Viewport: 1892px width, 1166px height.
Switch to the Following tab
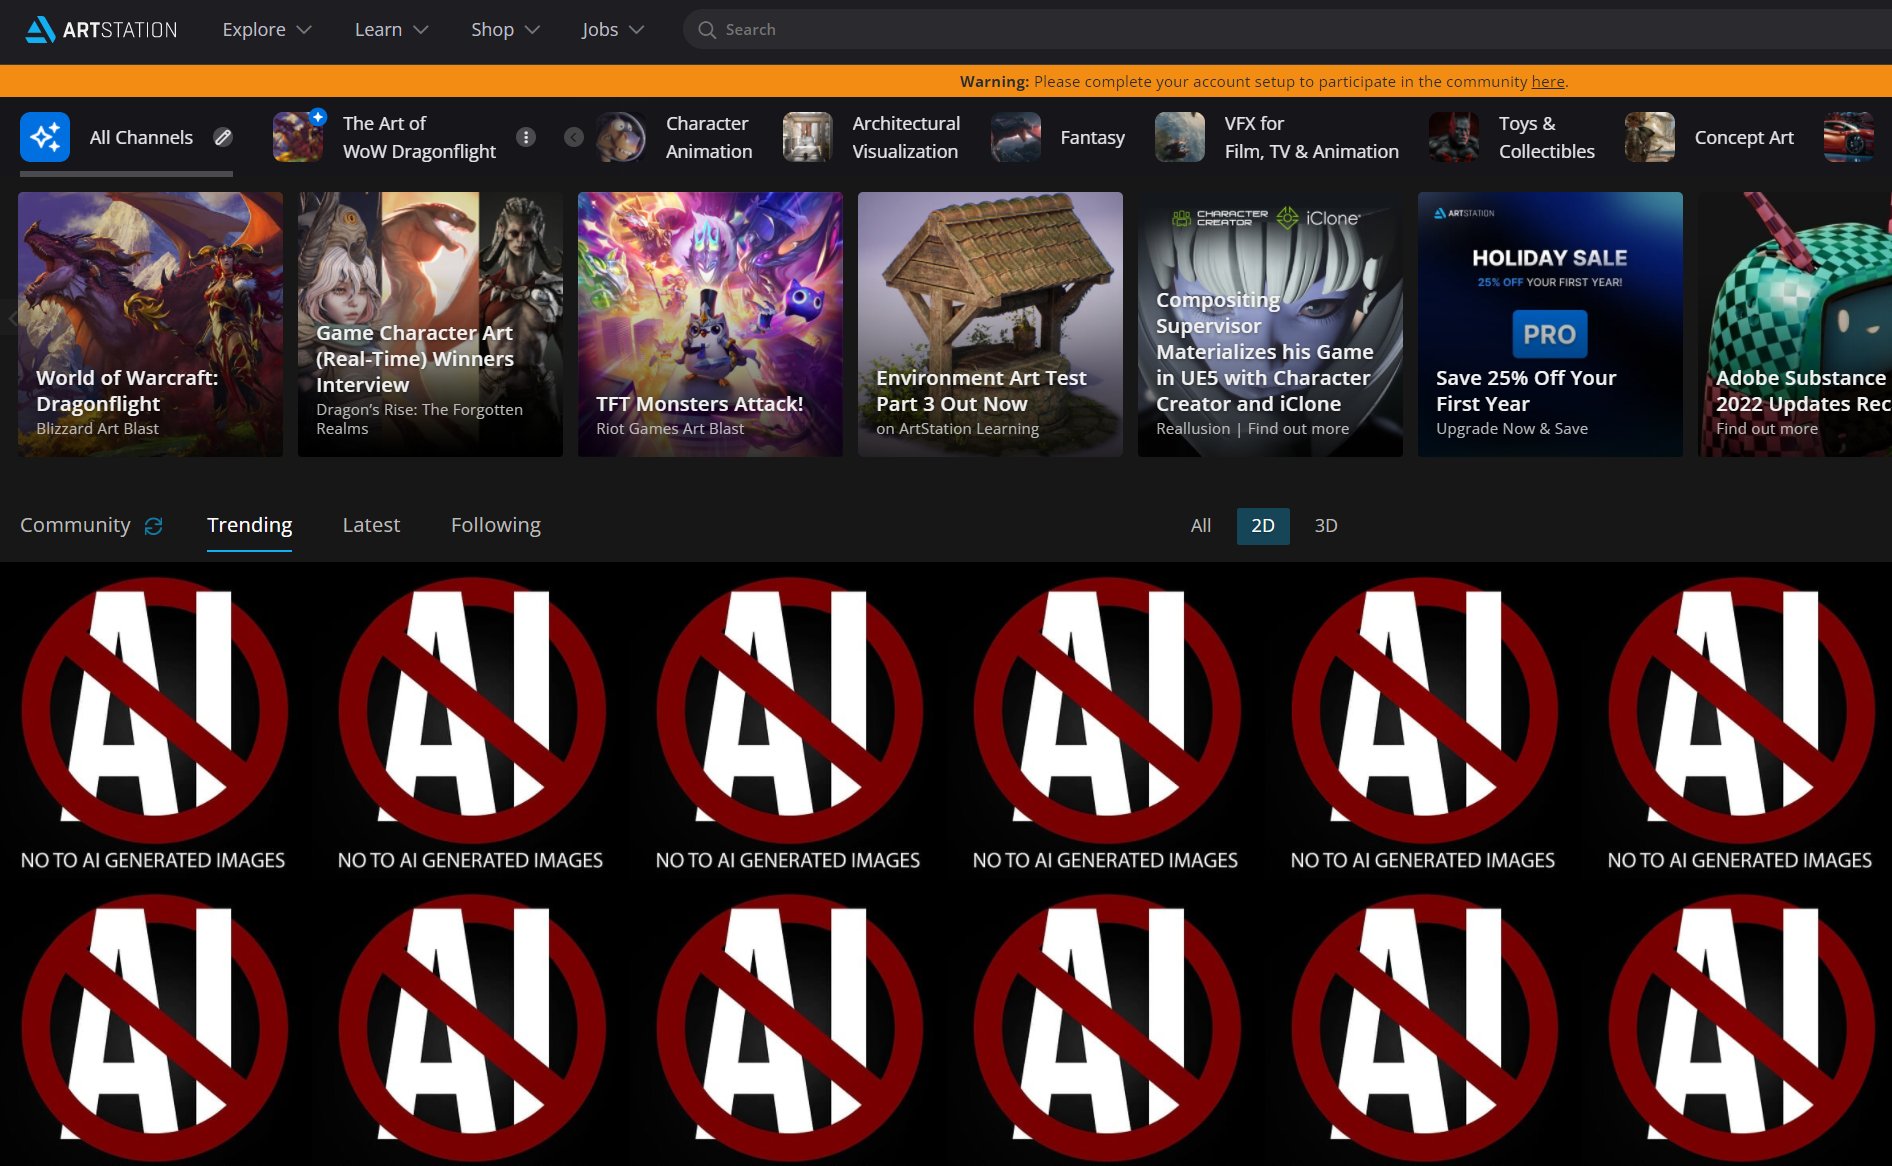[x=495, y=525]
